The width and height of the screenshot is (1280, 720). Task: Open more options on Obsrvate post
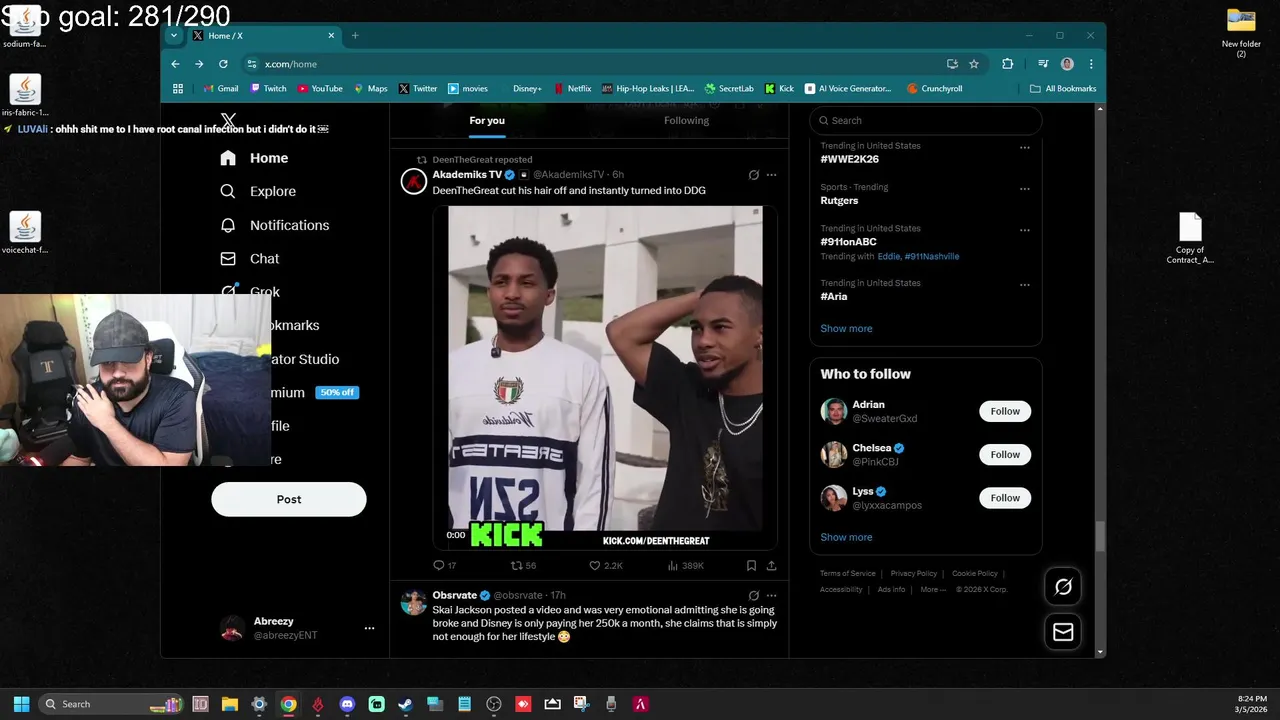tap(771, 595)
